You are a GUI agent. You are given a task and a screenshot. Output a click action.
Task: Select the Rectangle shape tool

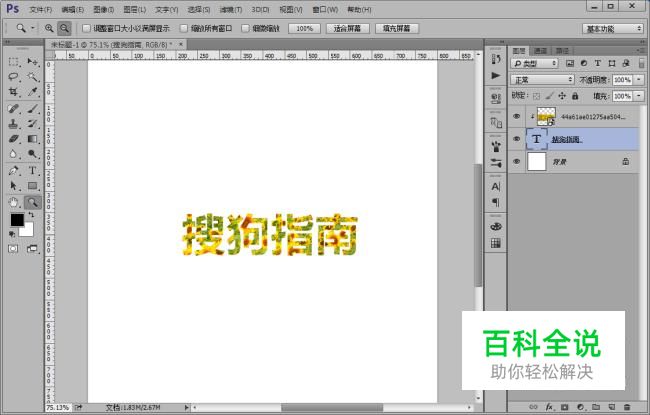click(32, 186)
